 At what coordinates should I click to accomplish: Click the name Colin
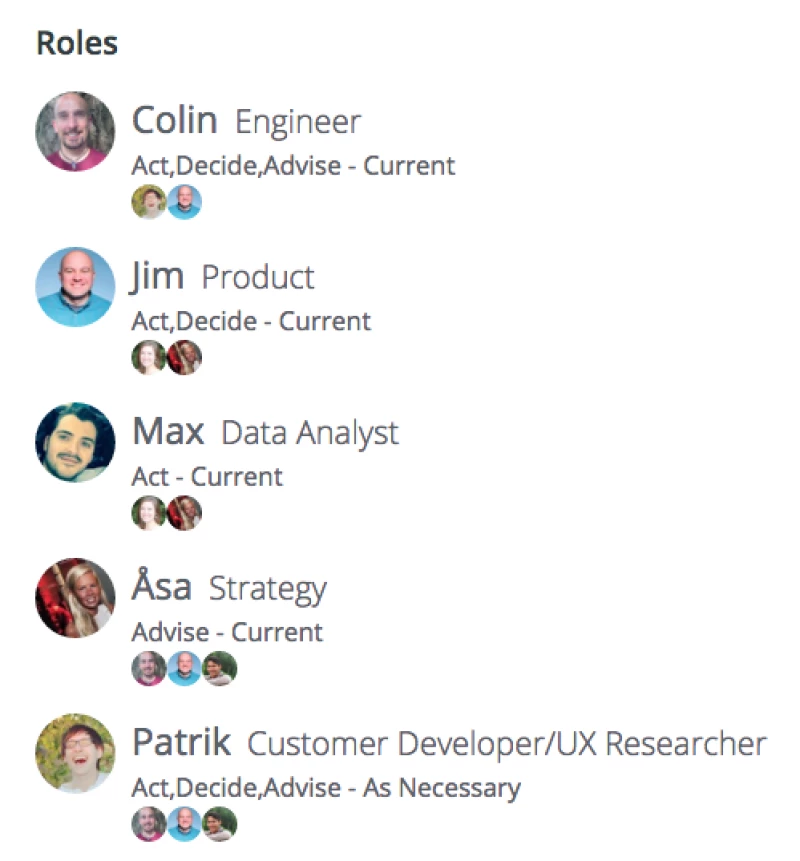coord(174,121)
